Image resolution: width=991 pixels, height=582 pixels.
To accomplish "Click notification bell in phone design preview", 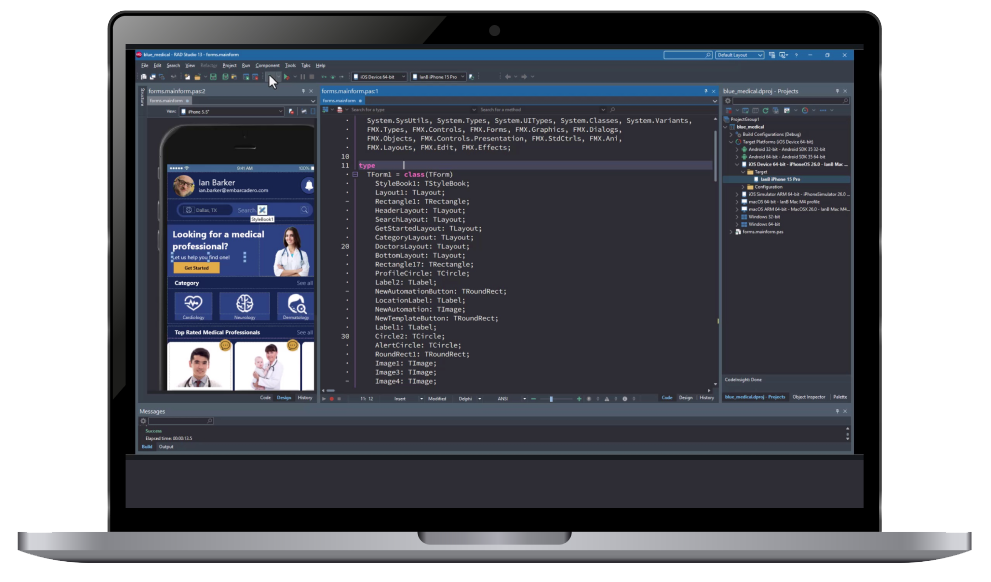I will (x=308, y=185).
